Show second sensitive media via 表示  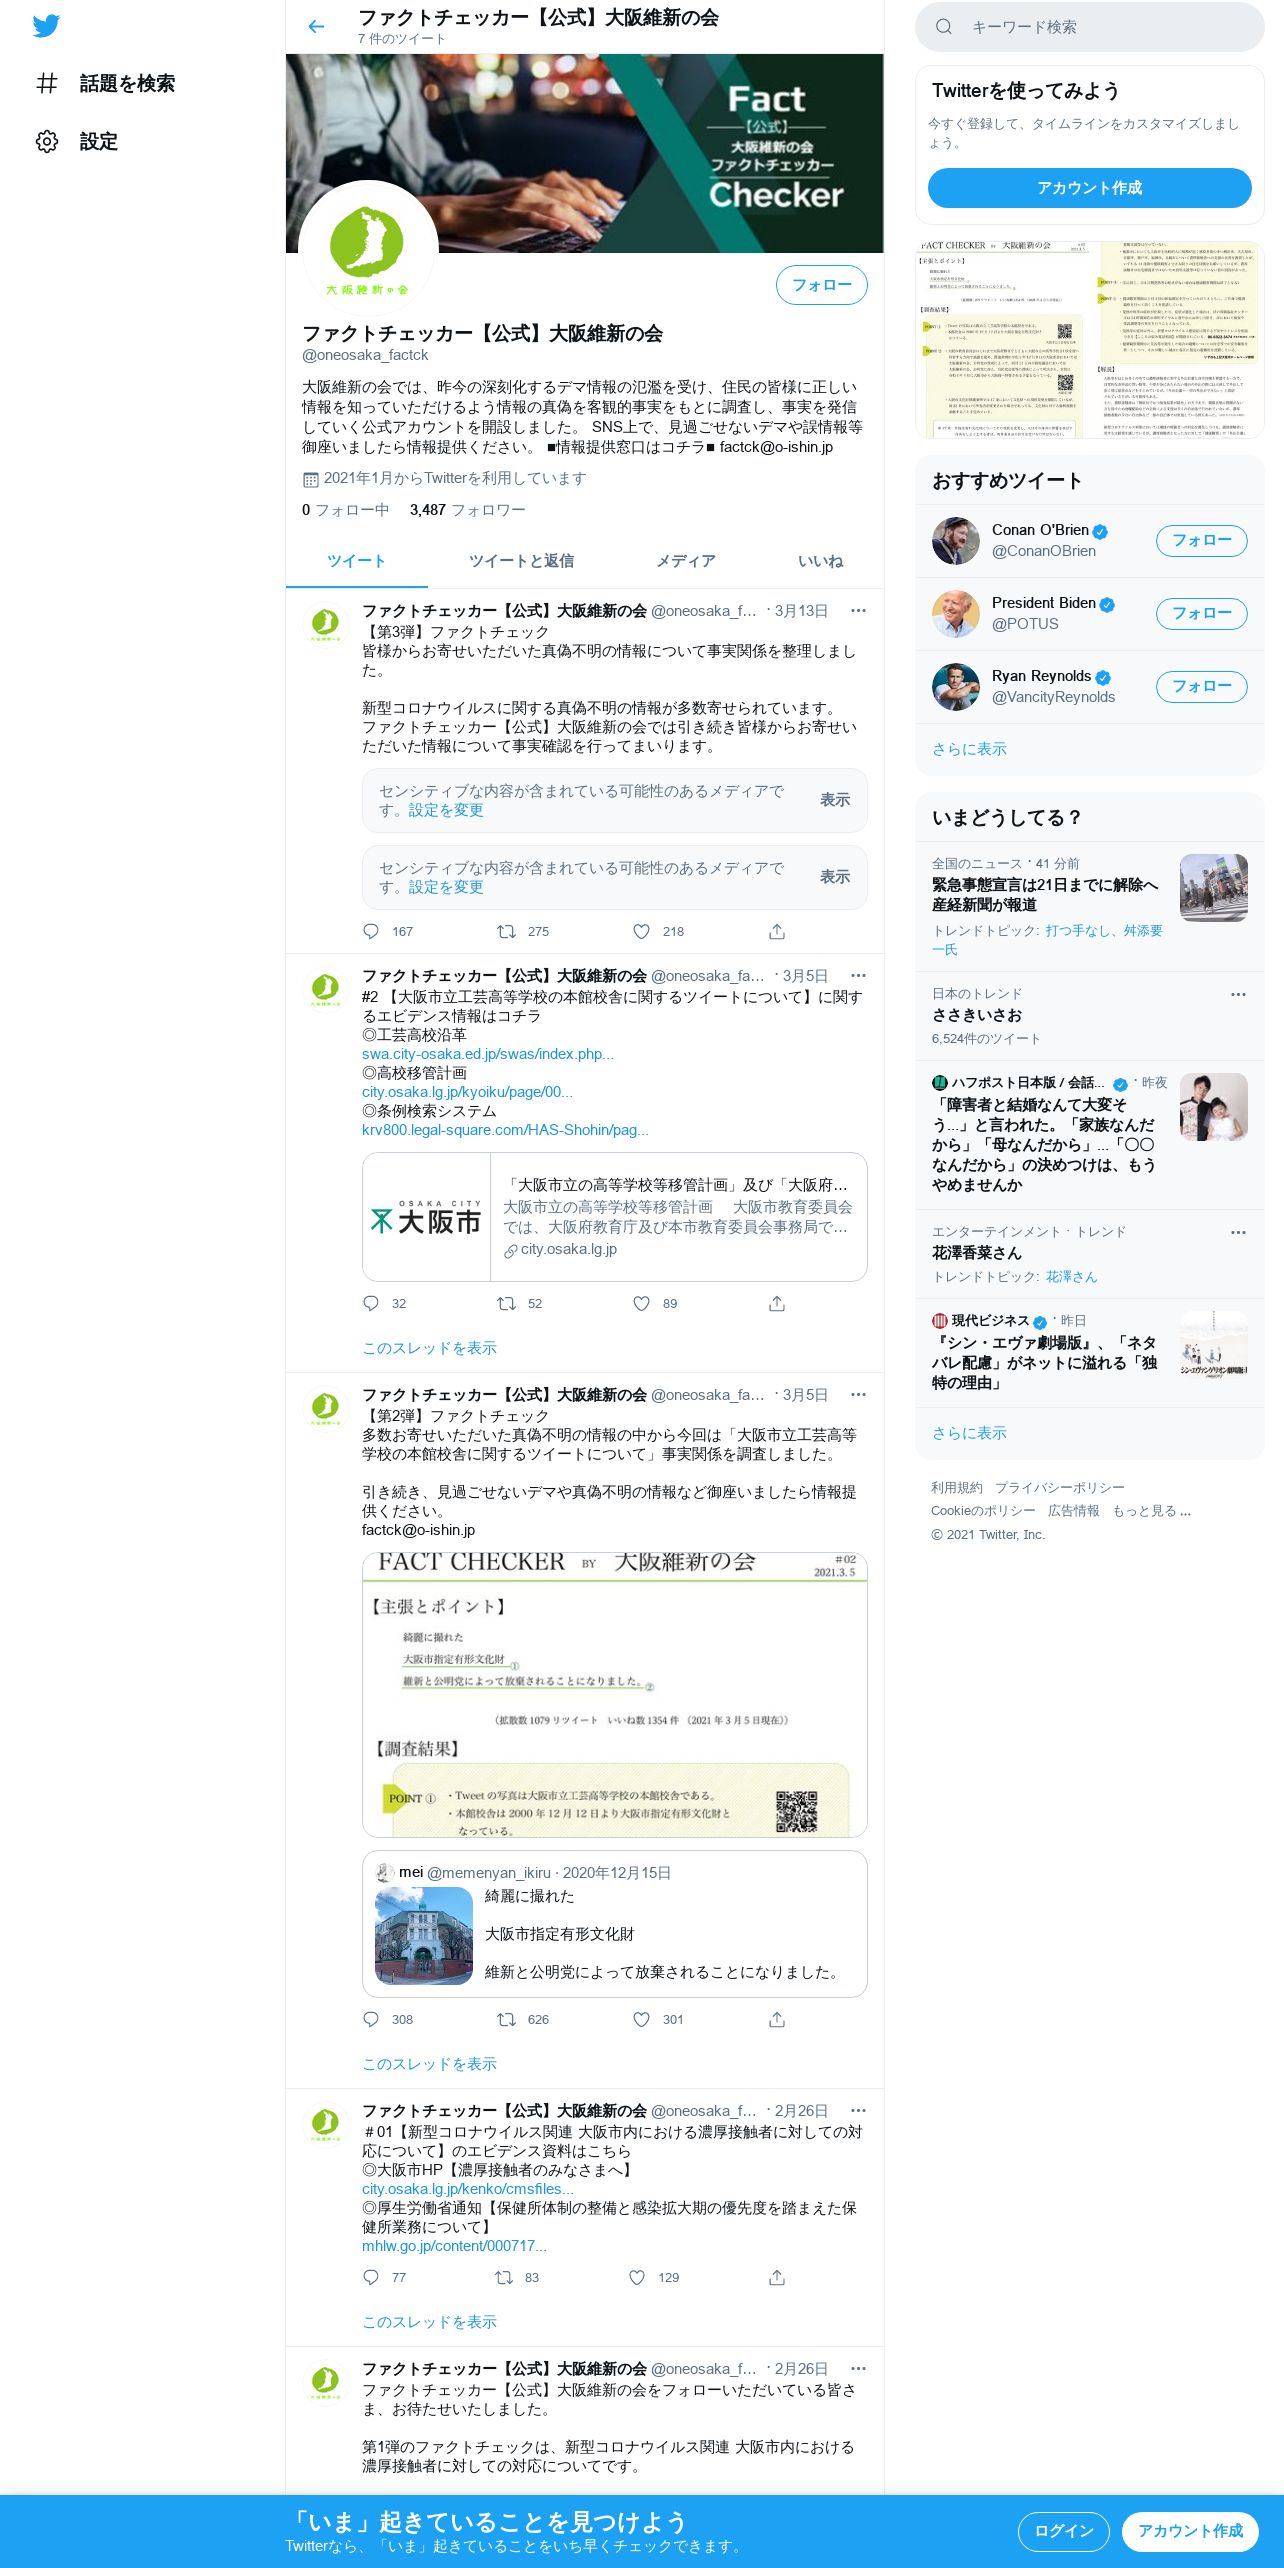click(835, 876)
